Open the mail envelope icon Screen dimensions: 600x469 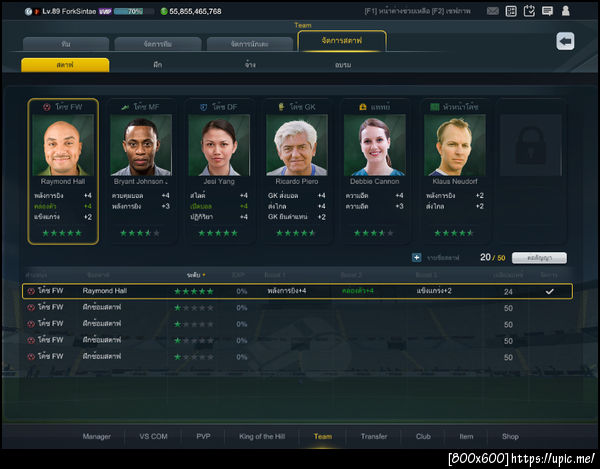click(492, 11)
